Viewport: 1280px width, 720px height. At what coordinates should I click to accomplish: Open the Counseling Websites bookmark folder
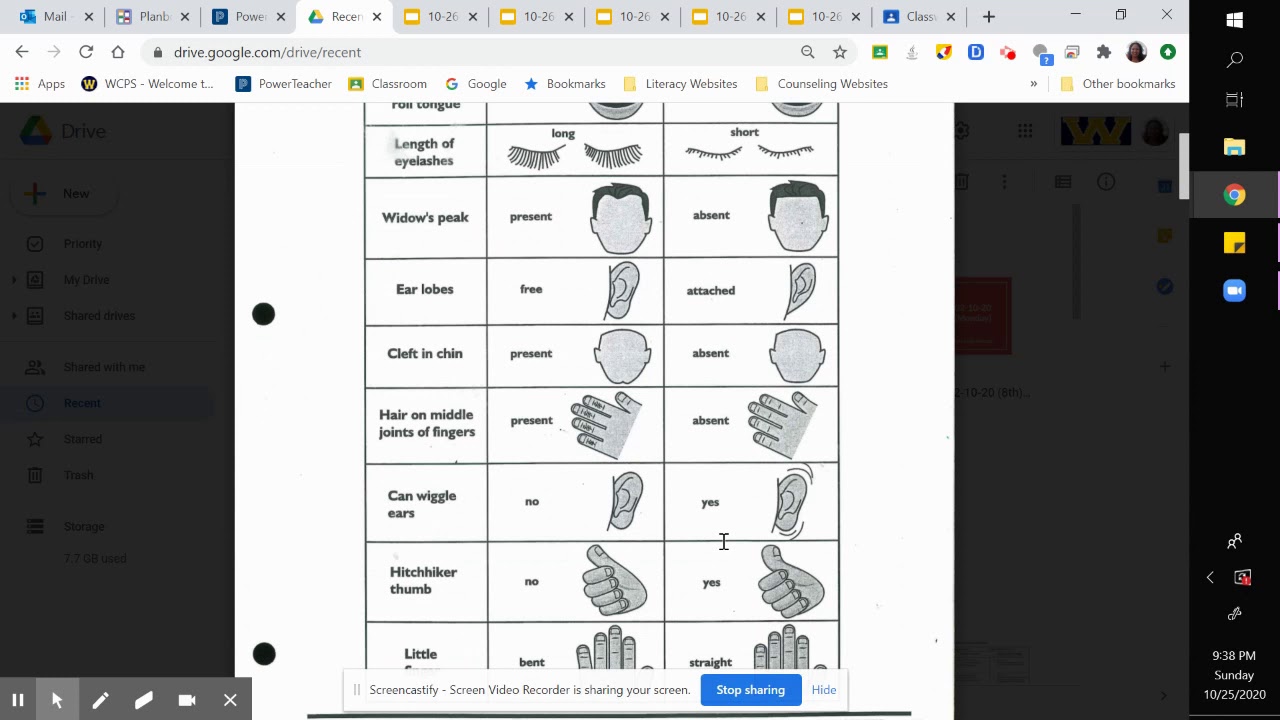pyautogui.click(x=821, y=84)
